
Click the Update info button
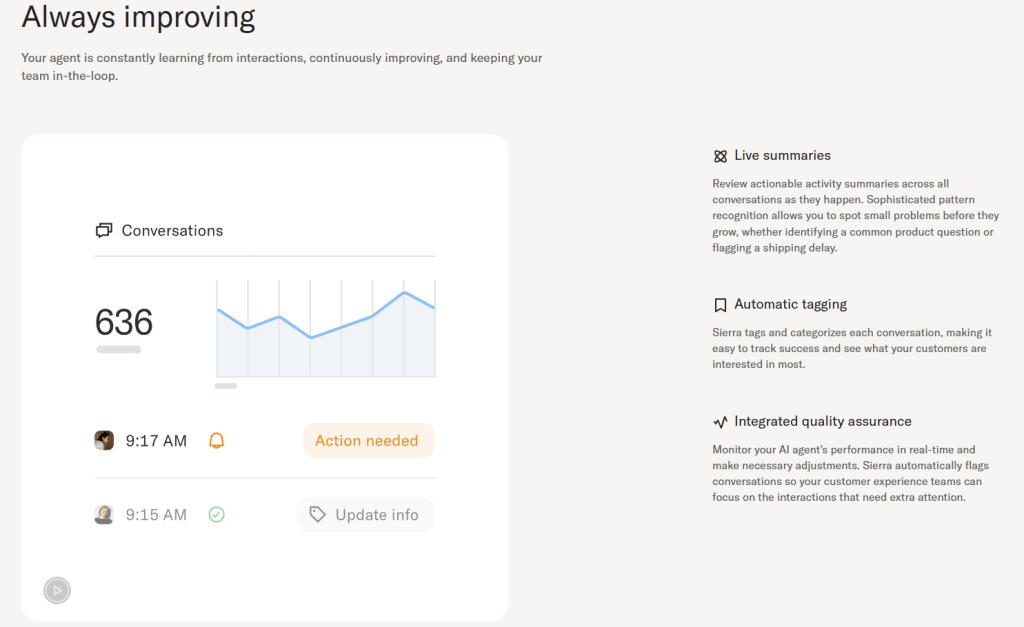tap(366, 515)
